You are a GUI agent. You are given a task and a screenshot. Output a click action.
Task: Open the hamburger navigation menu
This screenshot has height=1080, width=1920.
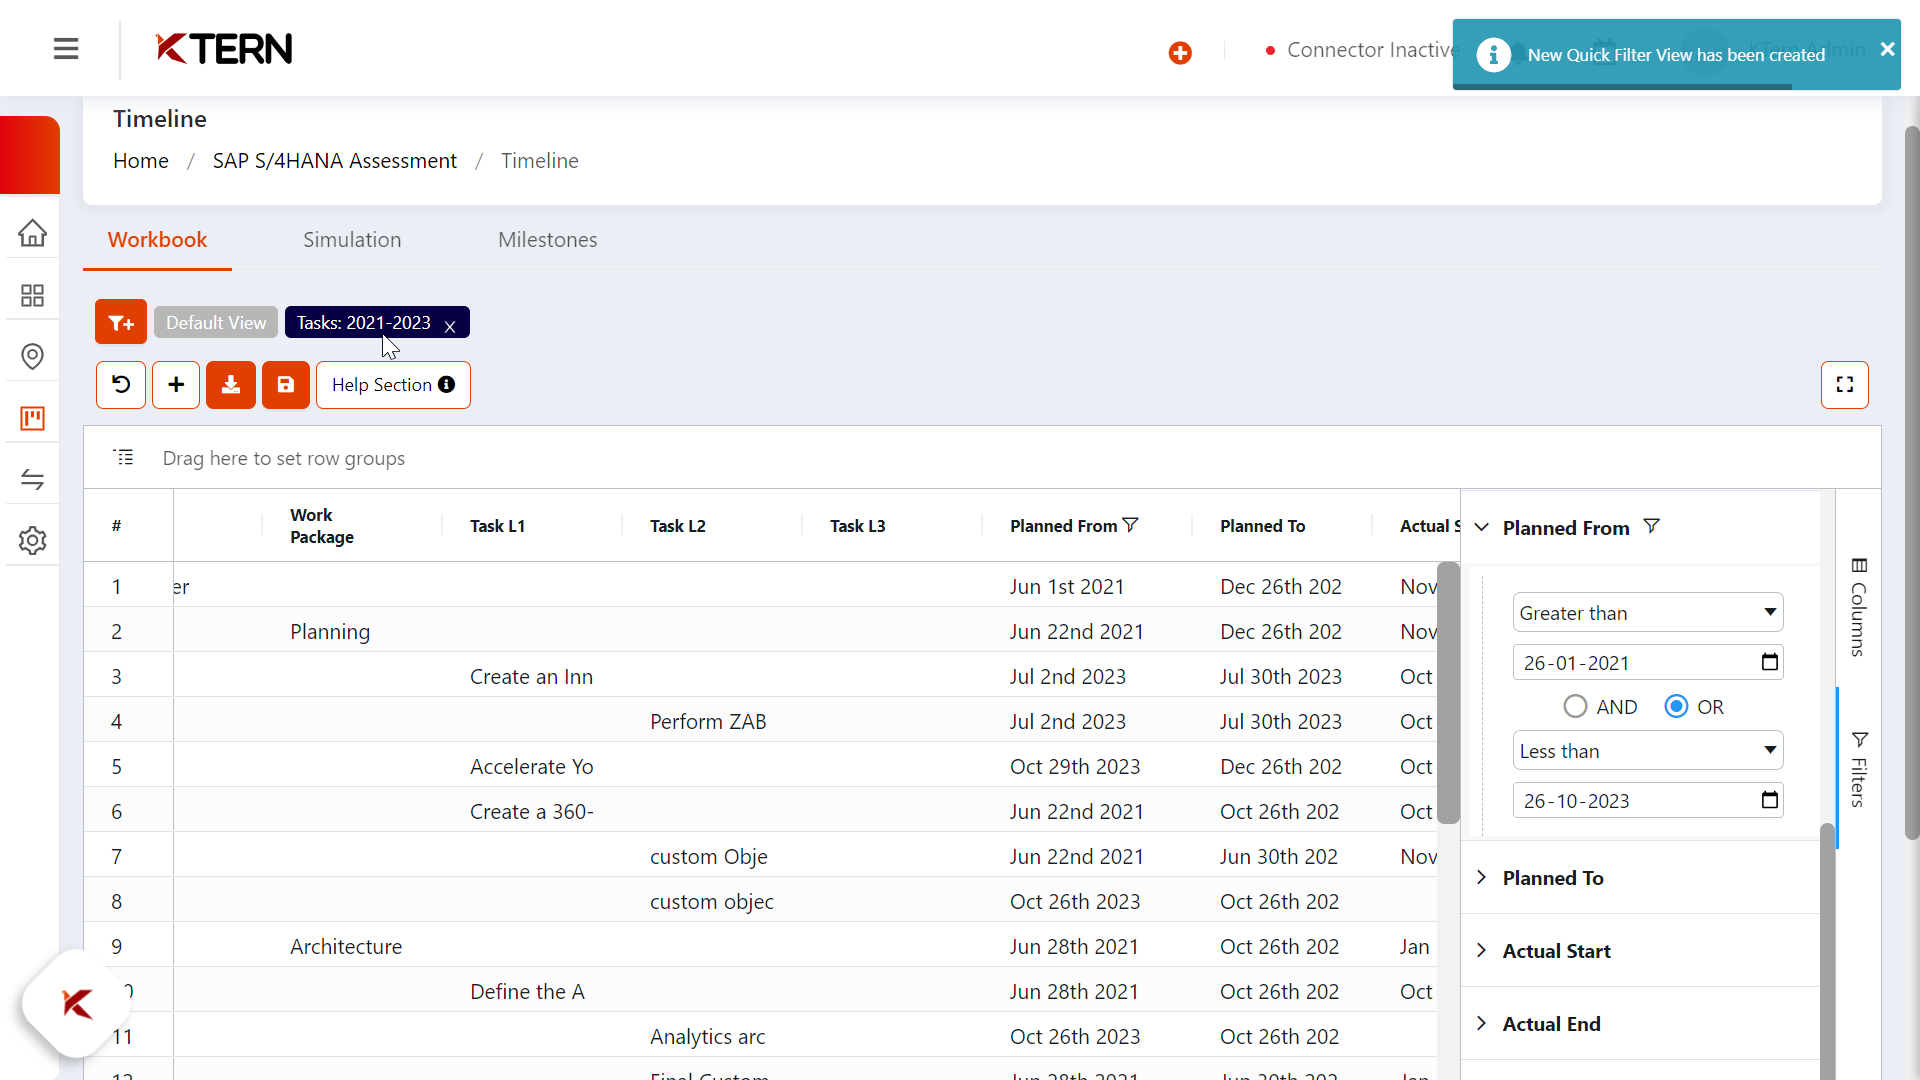pos(66,49)
